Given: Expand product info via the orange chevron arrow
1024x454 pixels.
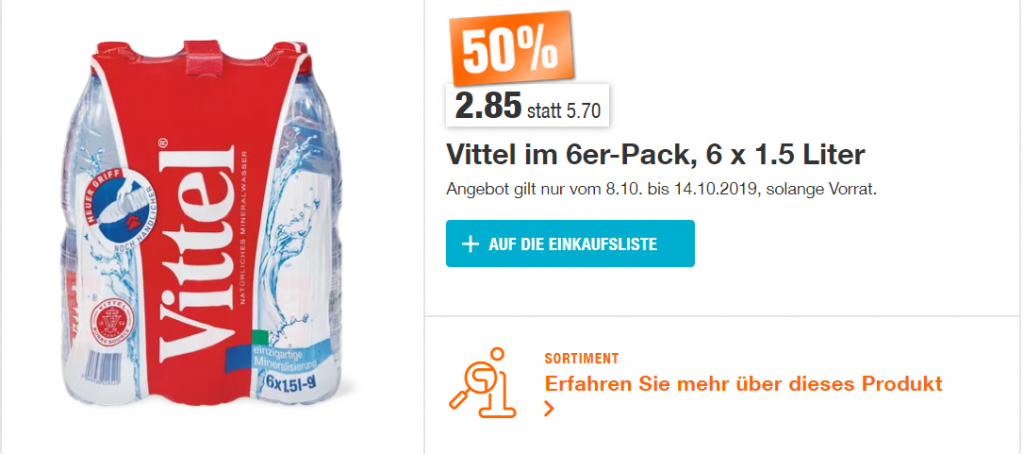Looking at the screenshot, I should pos(549,410).
